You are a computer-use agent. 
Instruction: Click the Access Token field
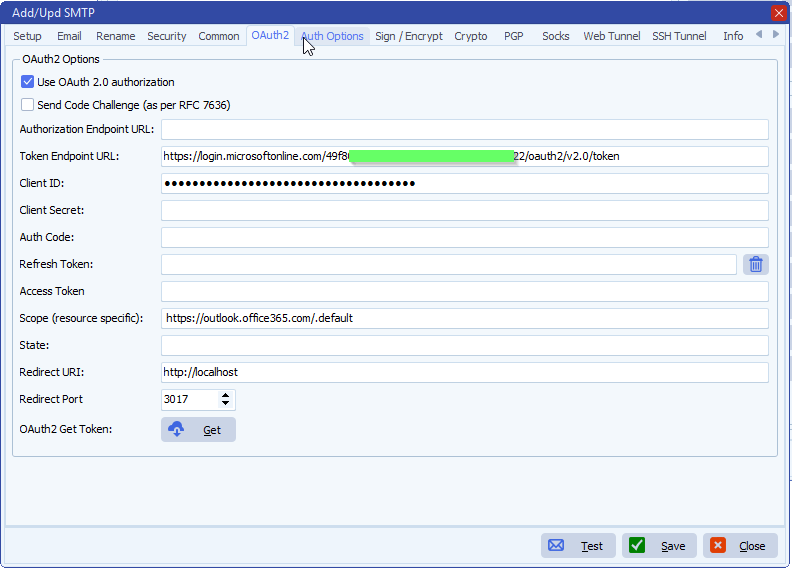pyautogui.click(x=465, y=292)
